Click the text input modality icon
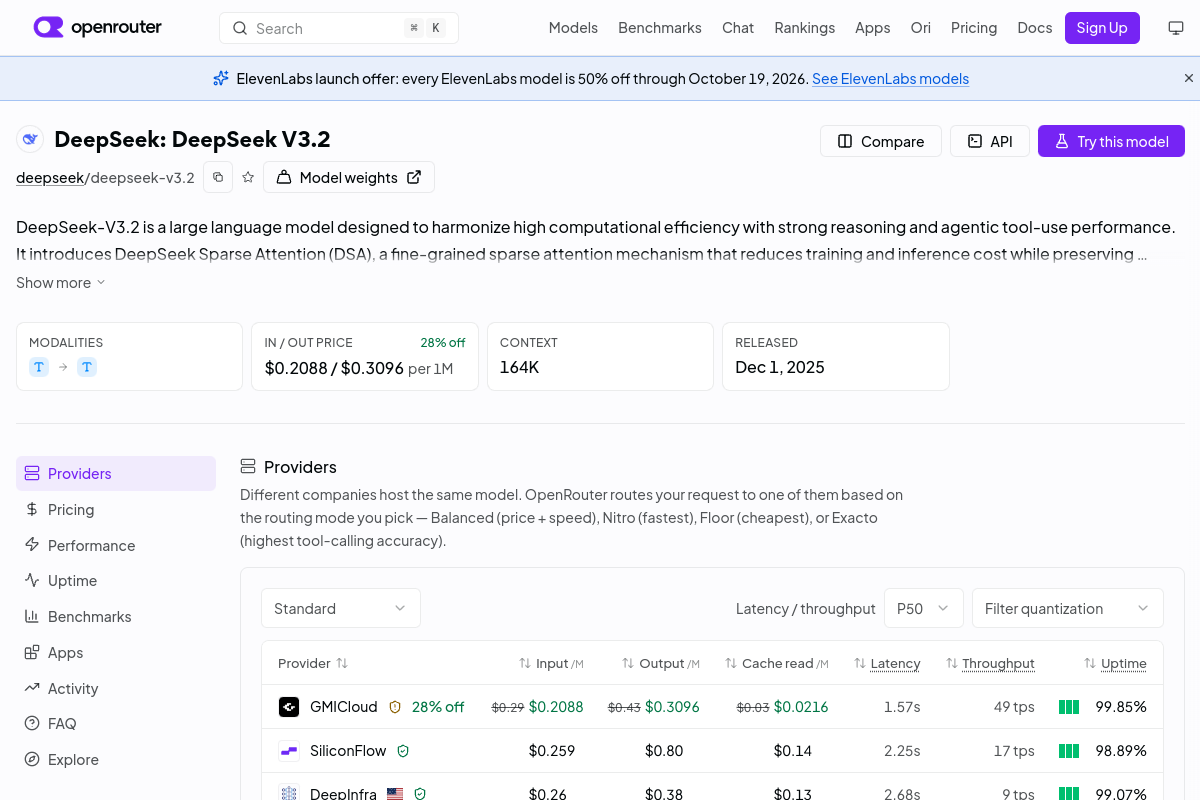This screenshot has width=1200, height=800. click(x=39, y=367)
